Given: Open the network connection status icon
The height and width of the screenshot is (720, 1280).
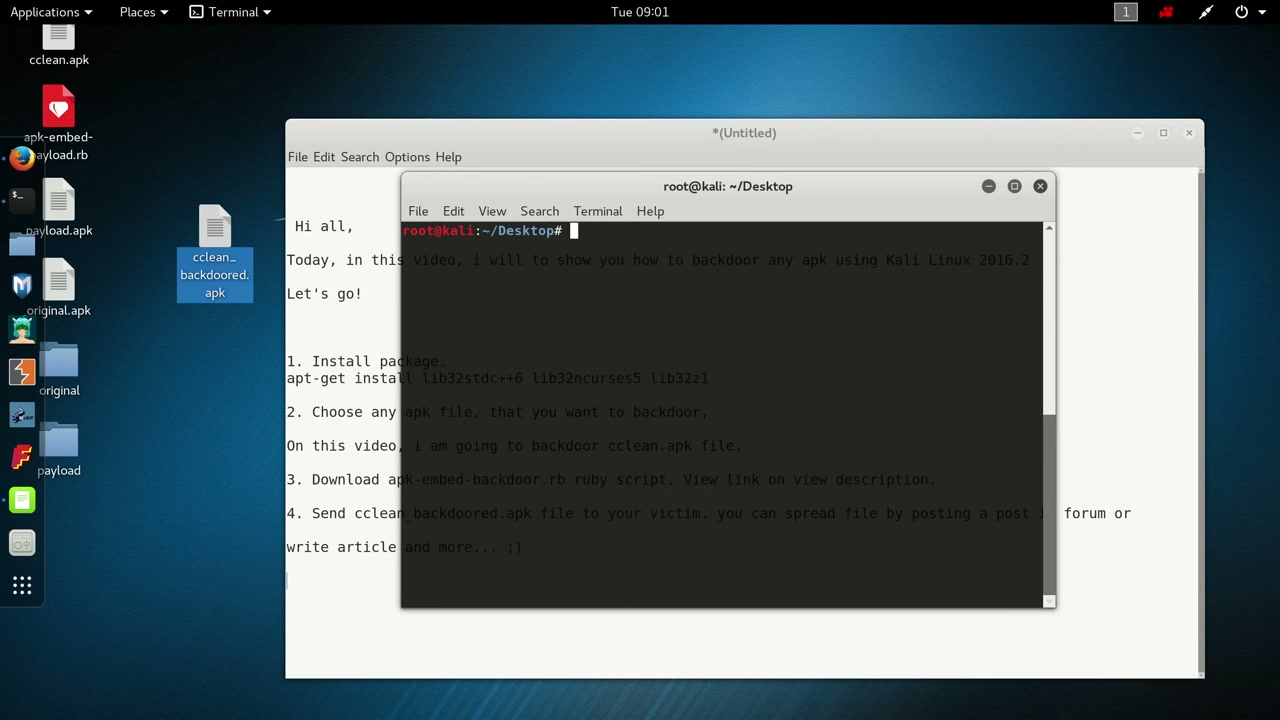Looking at the screenshot, I should [1206, 12].
